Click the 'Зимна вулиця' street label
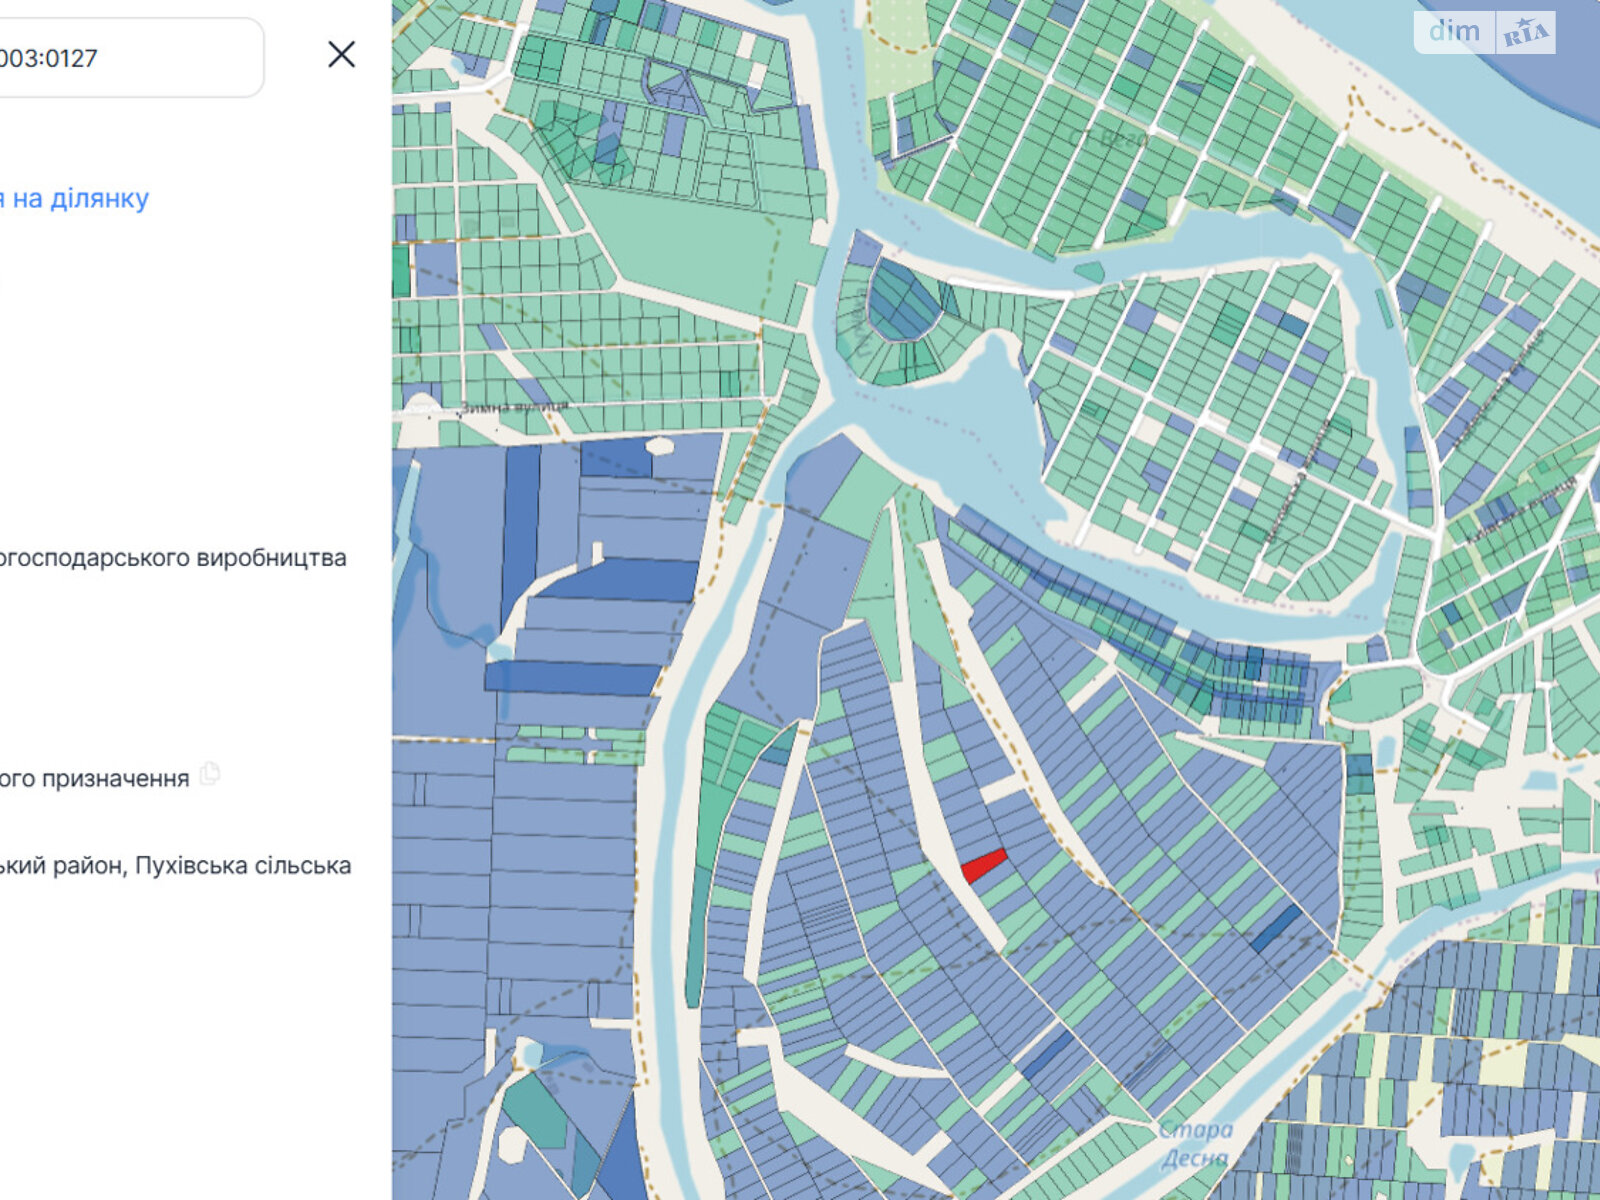 click(x=513, y=408)
